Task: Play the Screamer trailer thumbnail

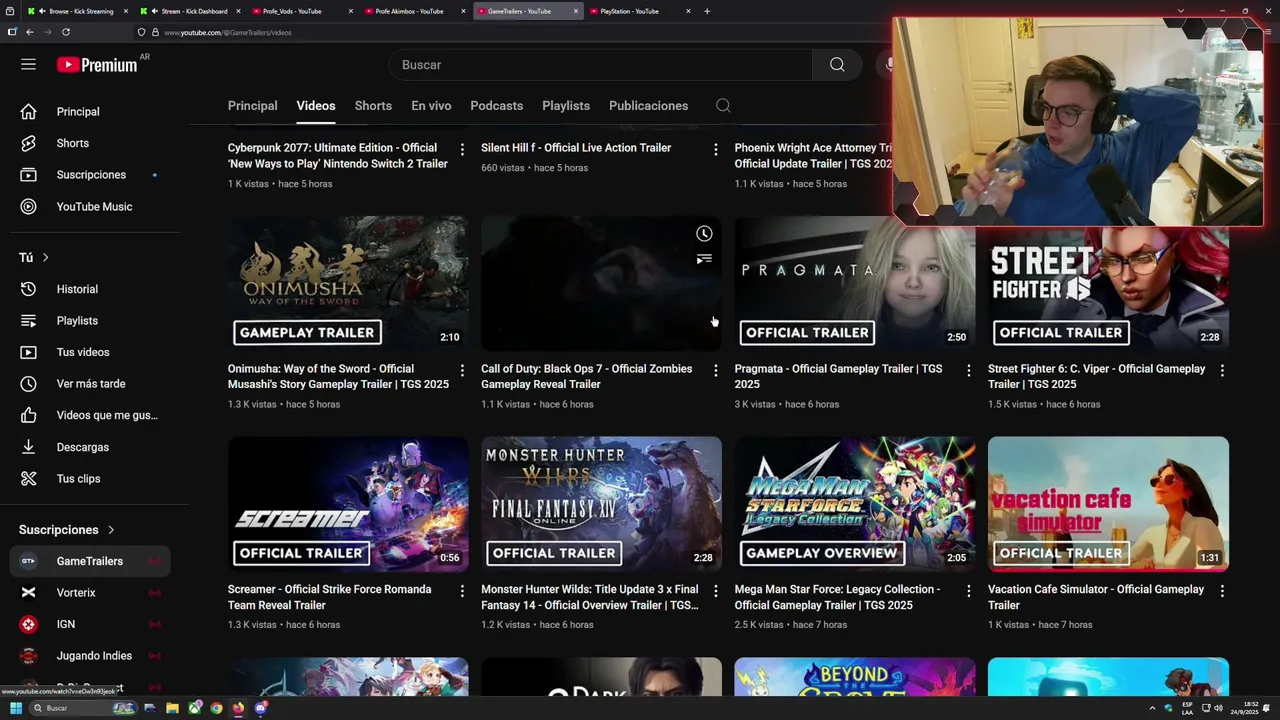Action: 348,504
